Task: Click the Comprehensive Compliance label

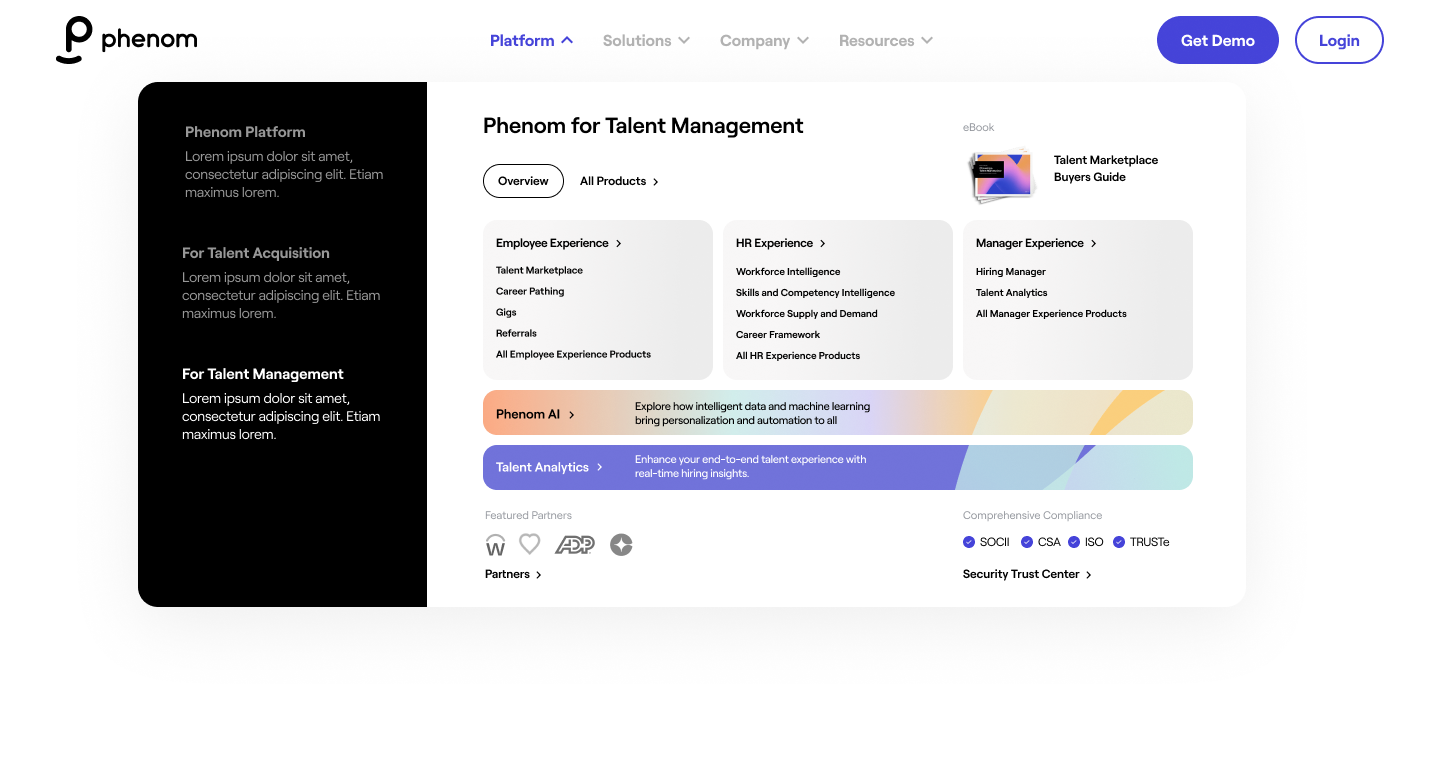Action: click(1032, 515)
